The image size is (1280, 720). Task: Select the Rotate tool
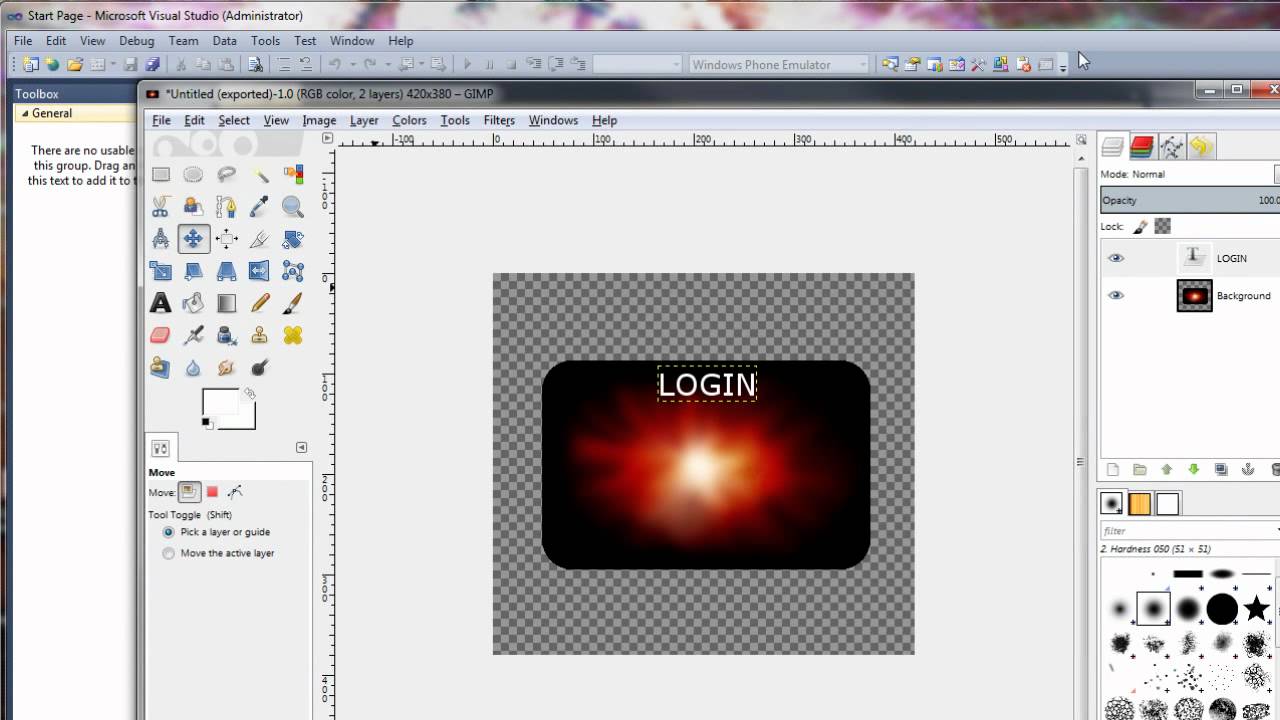[293, 239]
